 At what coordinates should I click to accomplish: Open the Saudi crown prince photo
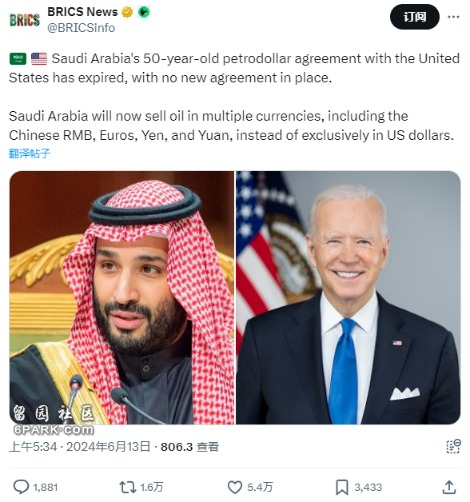[x=122, y=297]
